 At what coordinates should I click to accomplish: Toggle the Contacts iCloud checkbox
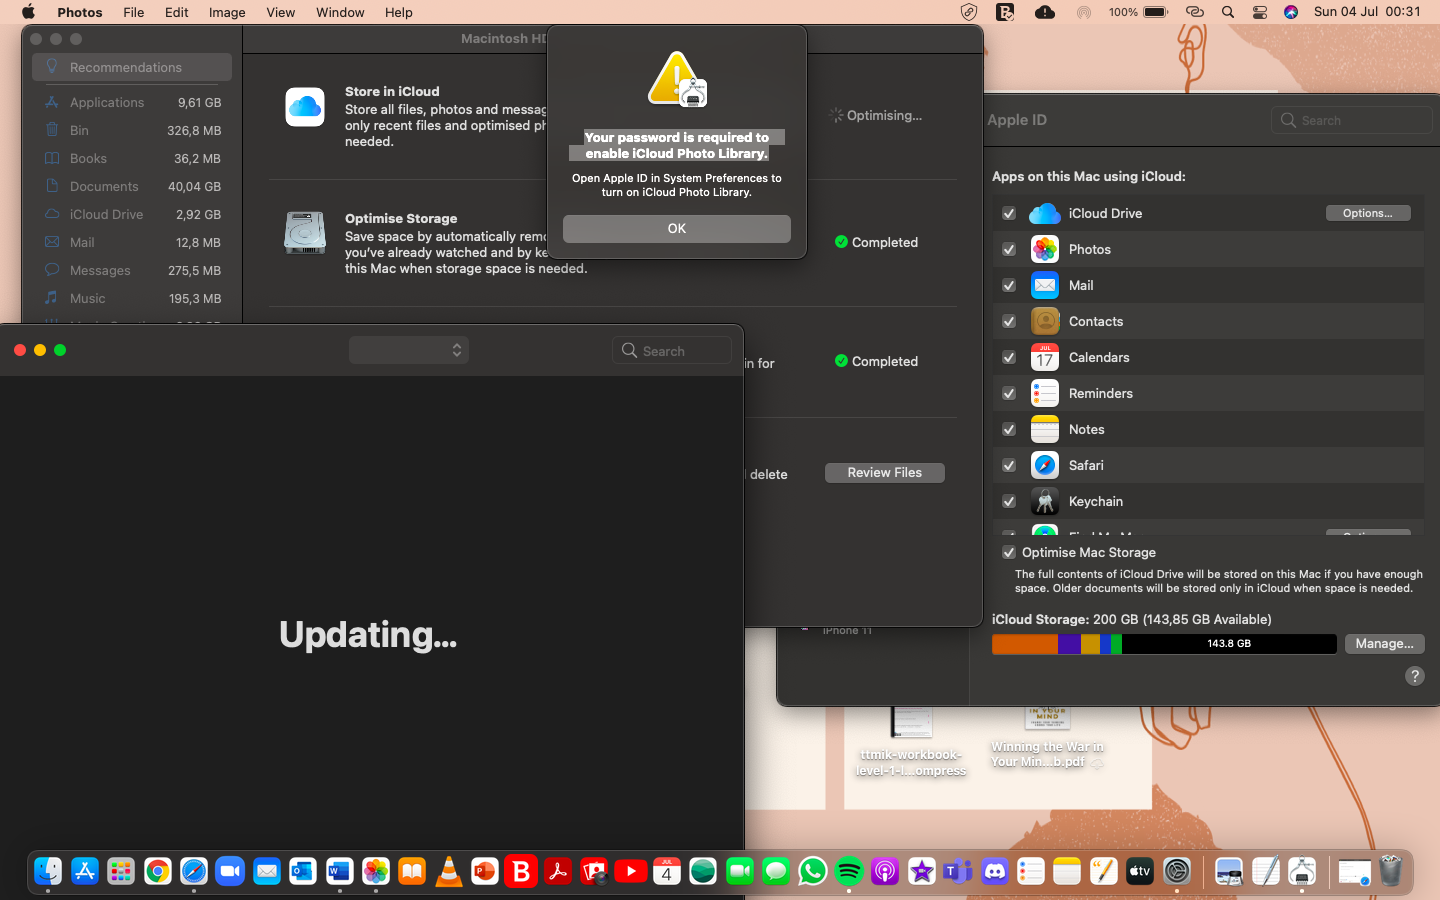point(1009,321)
